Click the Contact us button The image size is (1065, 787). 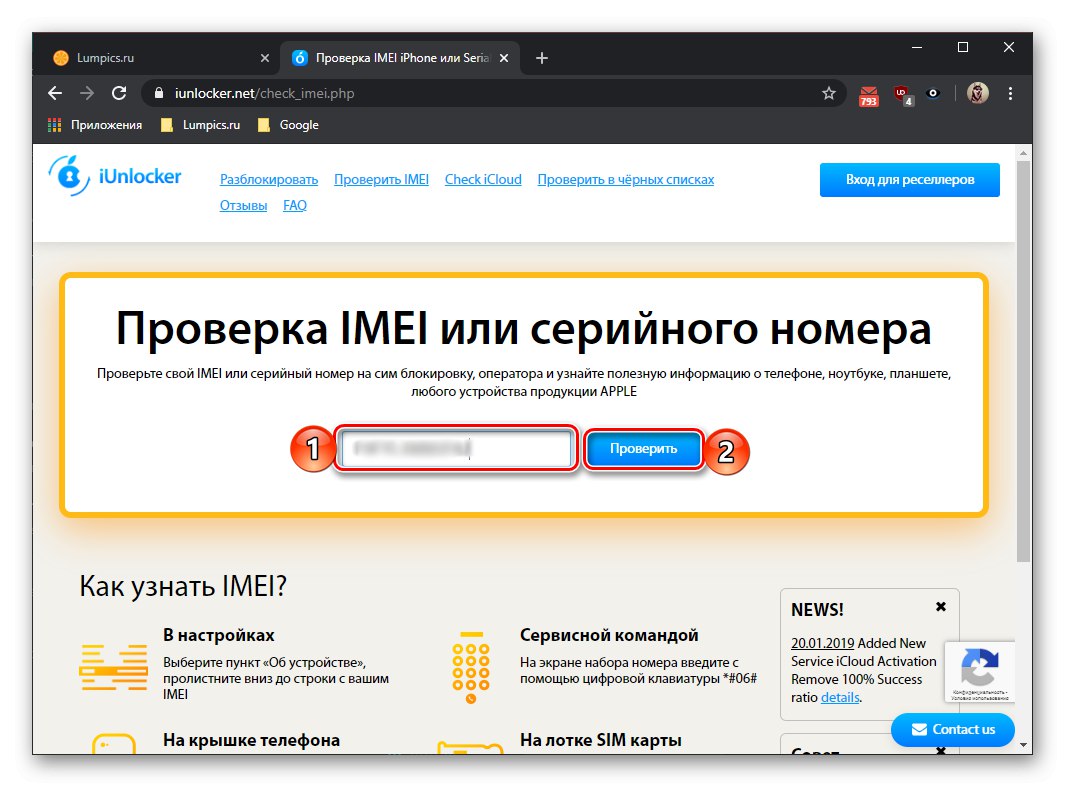pyautogui.click(x=953, y=729)
